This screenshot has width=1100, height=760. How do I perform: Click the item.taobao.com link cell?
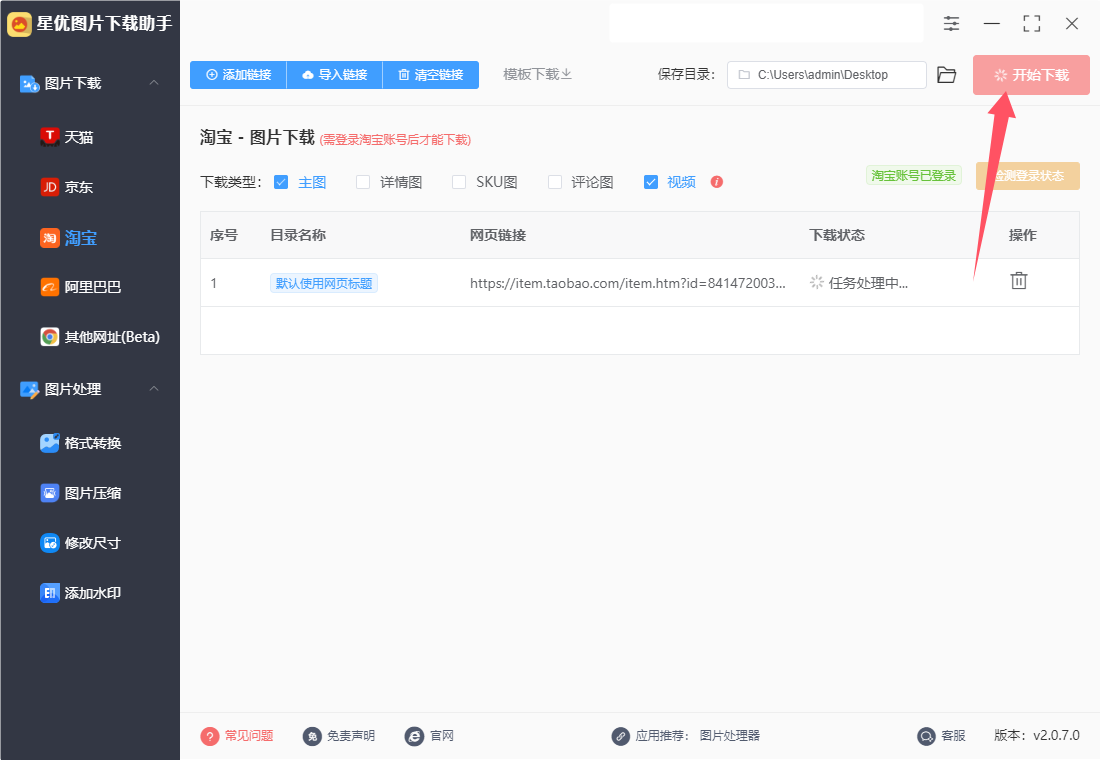pos(628,283)
